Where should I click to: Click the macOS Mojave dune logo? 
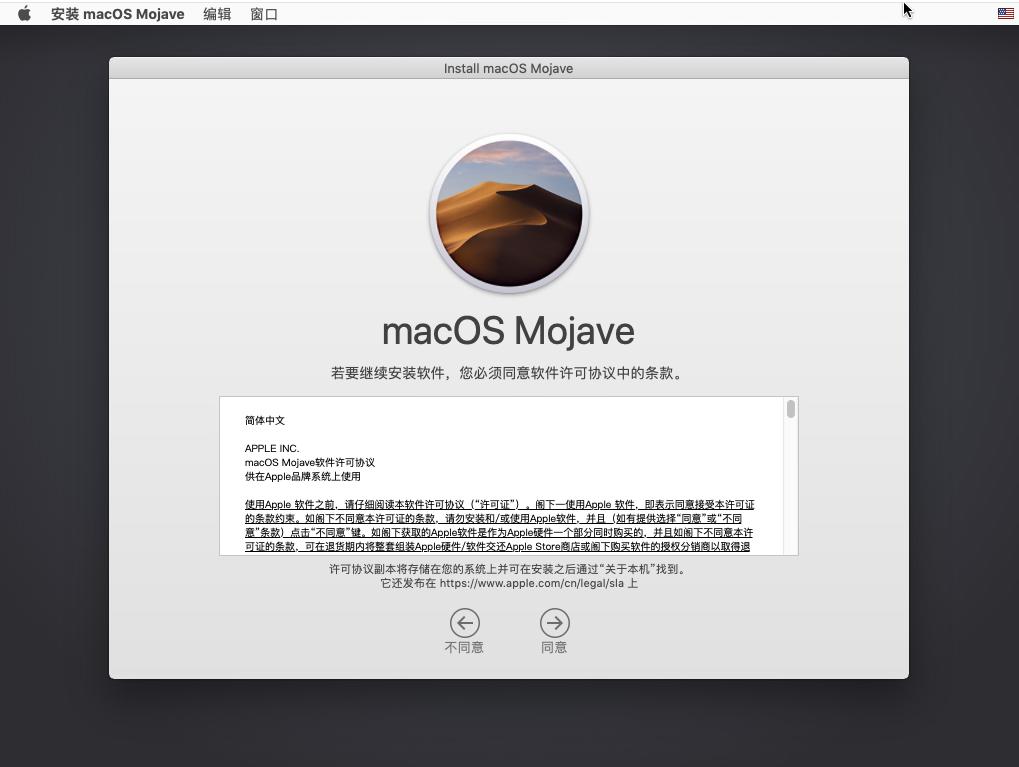(x=508, y=213)
